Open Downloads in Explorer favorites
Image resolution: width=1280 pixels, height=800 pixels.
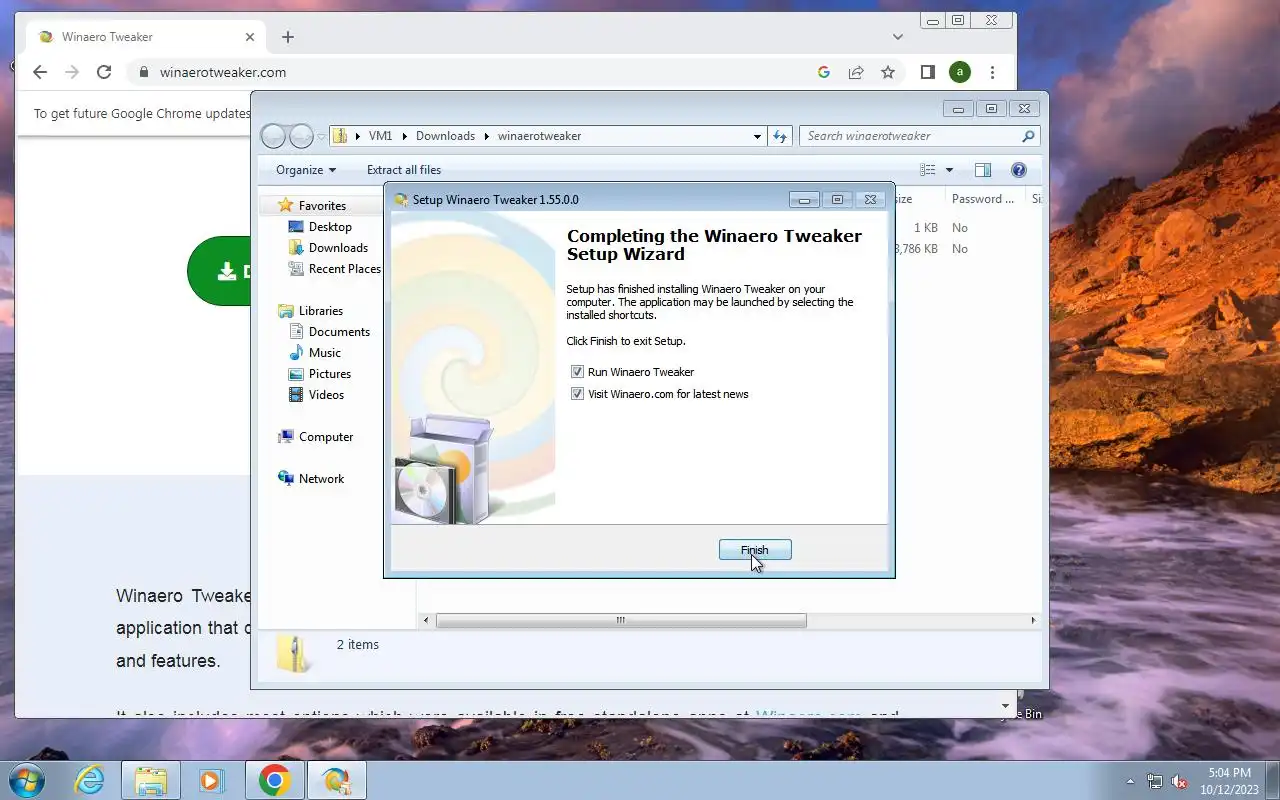point(338,248)
